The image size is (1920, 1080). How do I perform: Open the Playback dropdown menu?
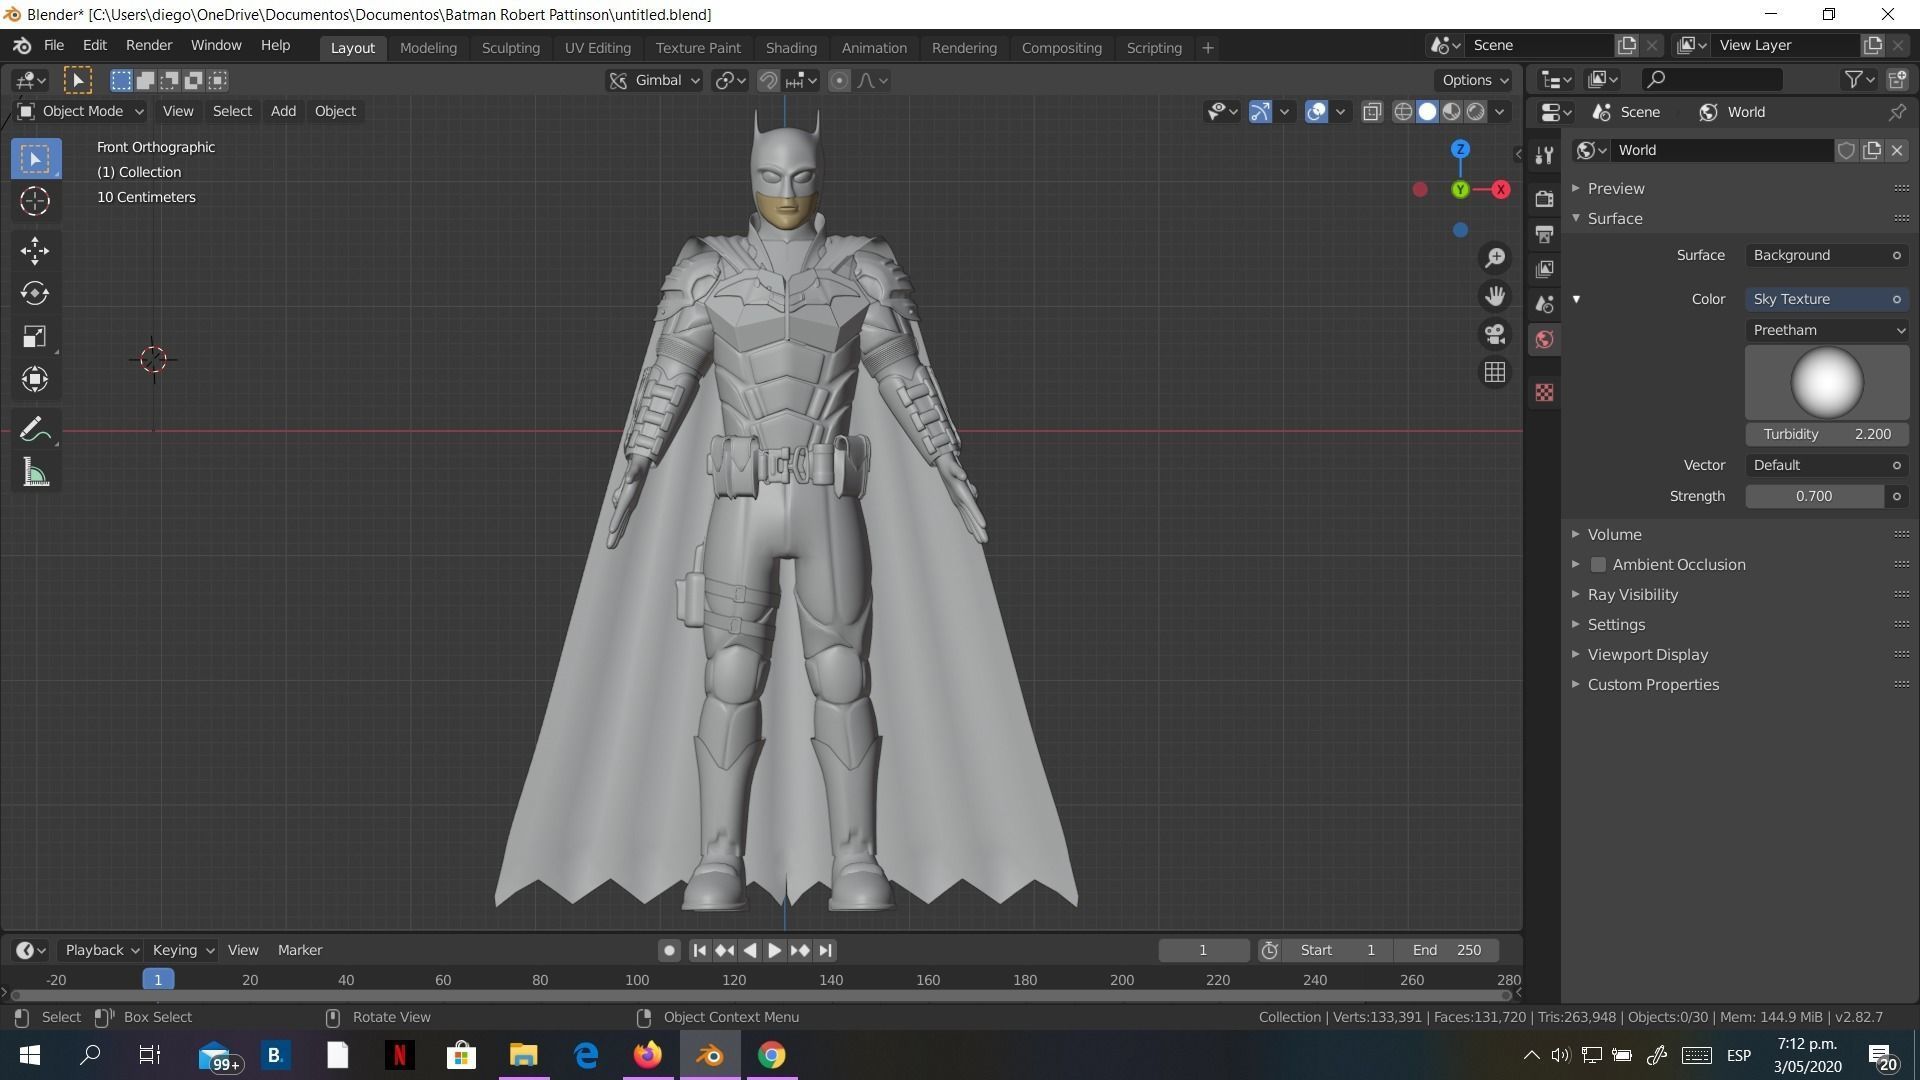click(101, 950)
